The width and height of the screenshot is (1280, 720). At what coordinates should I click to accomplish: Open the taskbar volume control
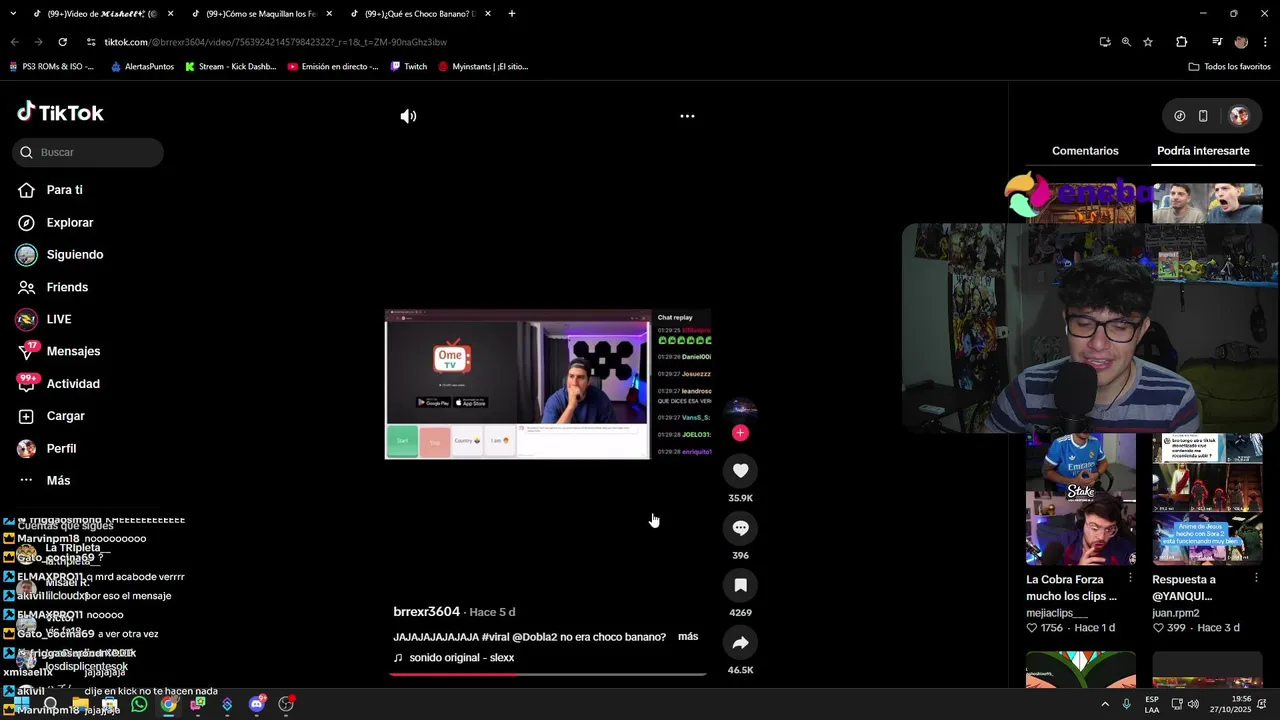point(1193,704)
